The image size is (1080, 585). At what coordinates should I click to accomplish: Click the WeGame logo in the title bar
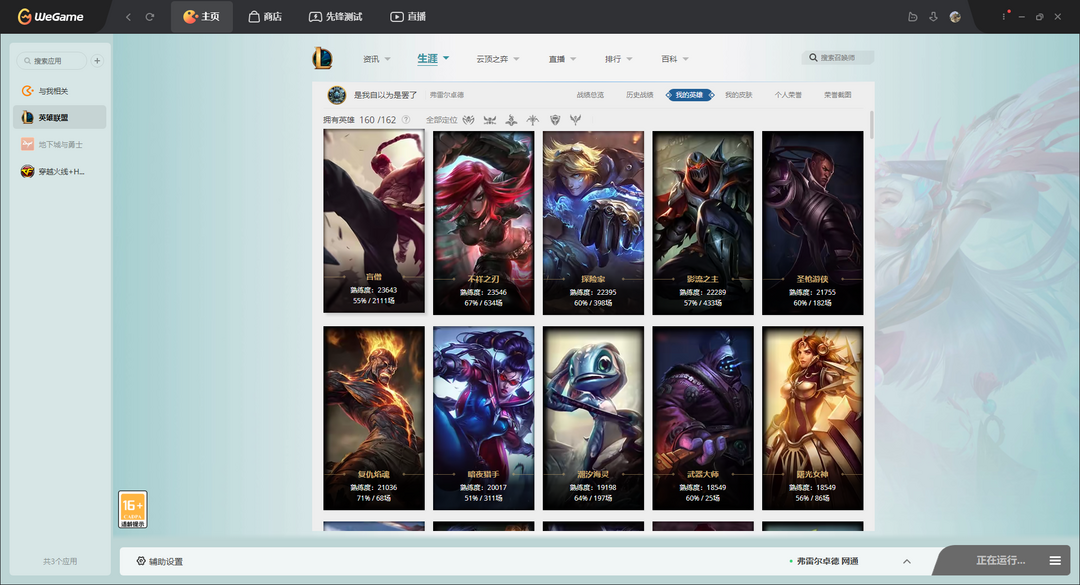(x=50, y=17)
